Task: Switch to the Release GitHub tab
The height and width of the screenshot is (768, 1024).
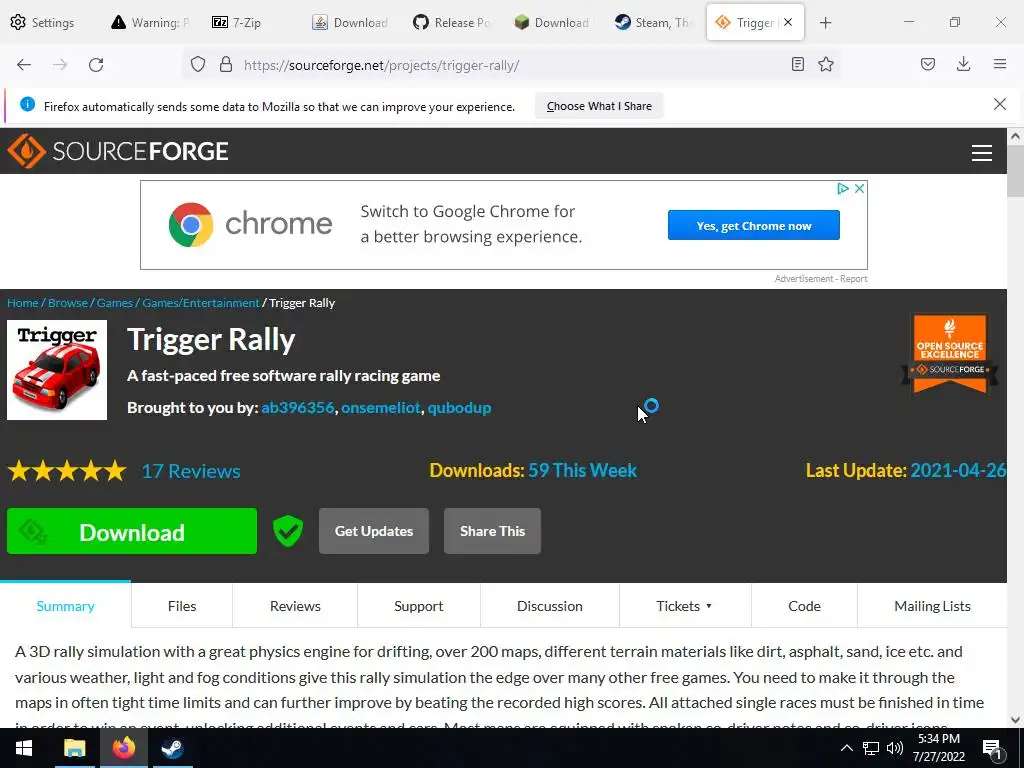Action: pos(452,23)
